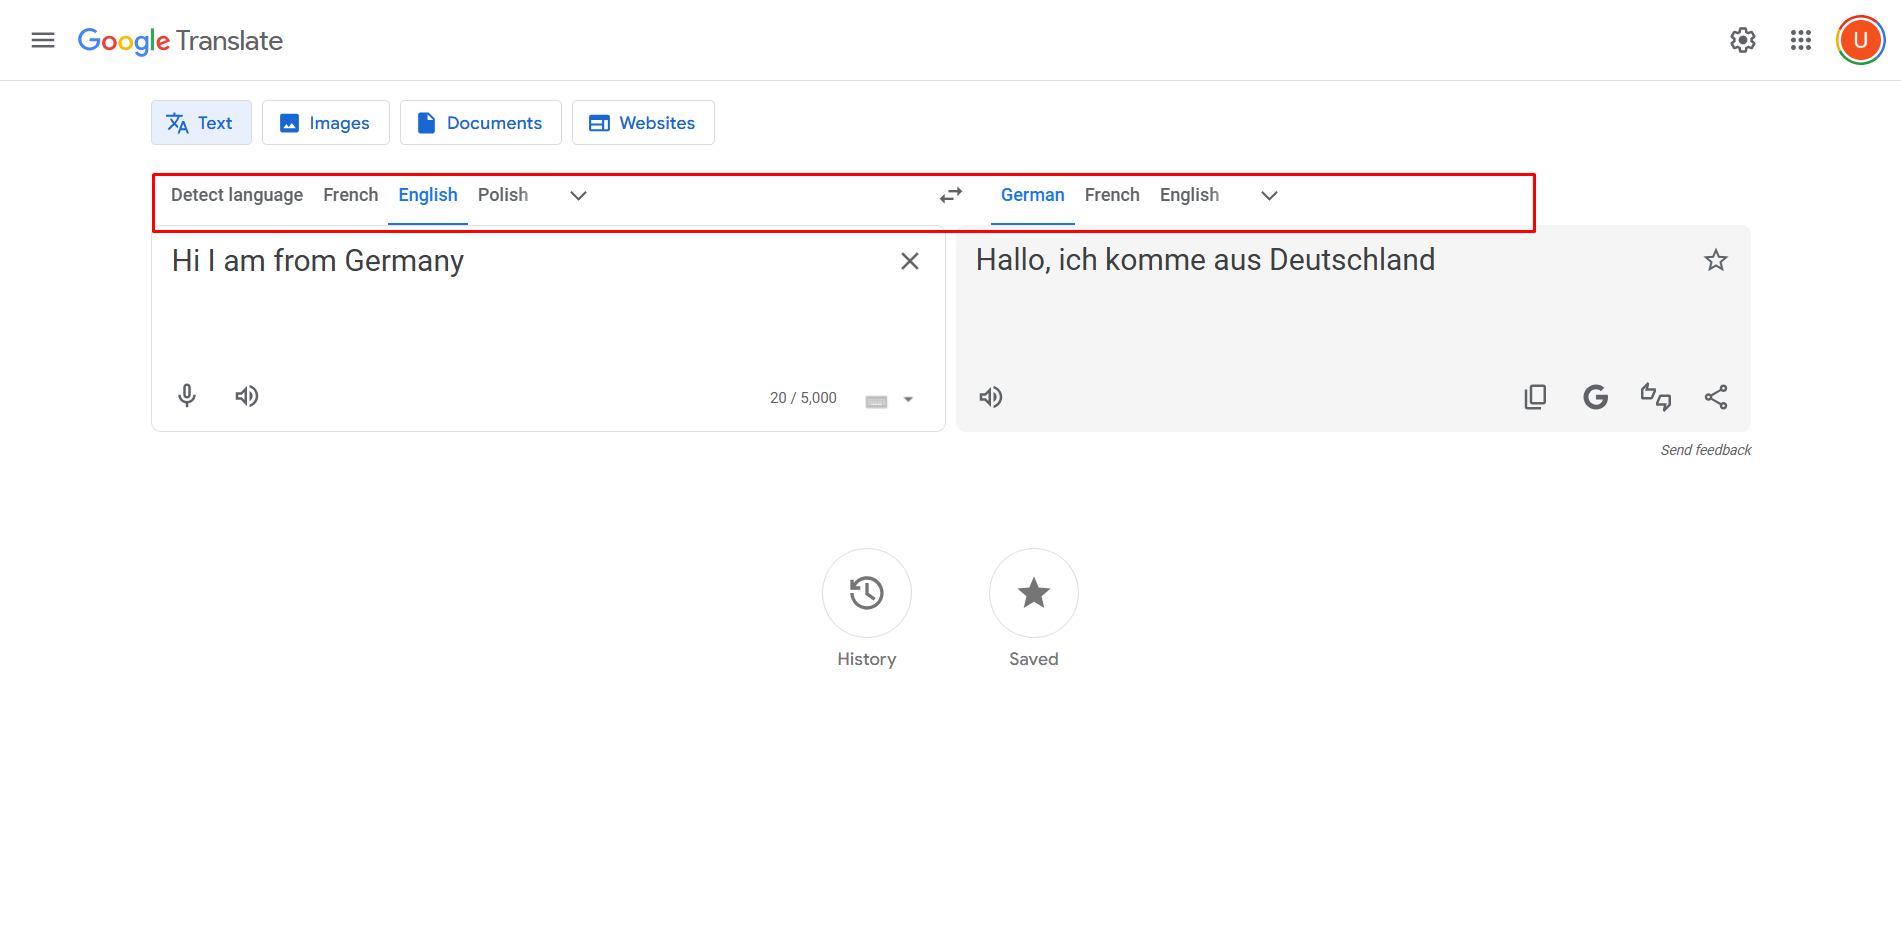The height and width of the screenshot is (944, 1901).
Task: Clear the input text with the X
Action: [909, 260]
